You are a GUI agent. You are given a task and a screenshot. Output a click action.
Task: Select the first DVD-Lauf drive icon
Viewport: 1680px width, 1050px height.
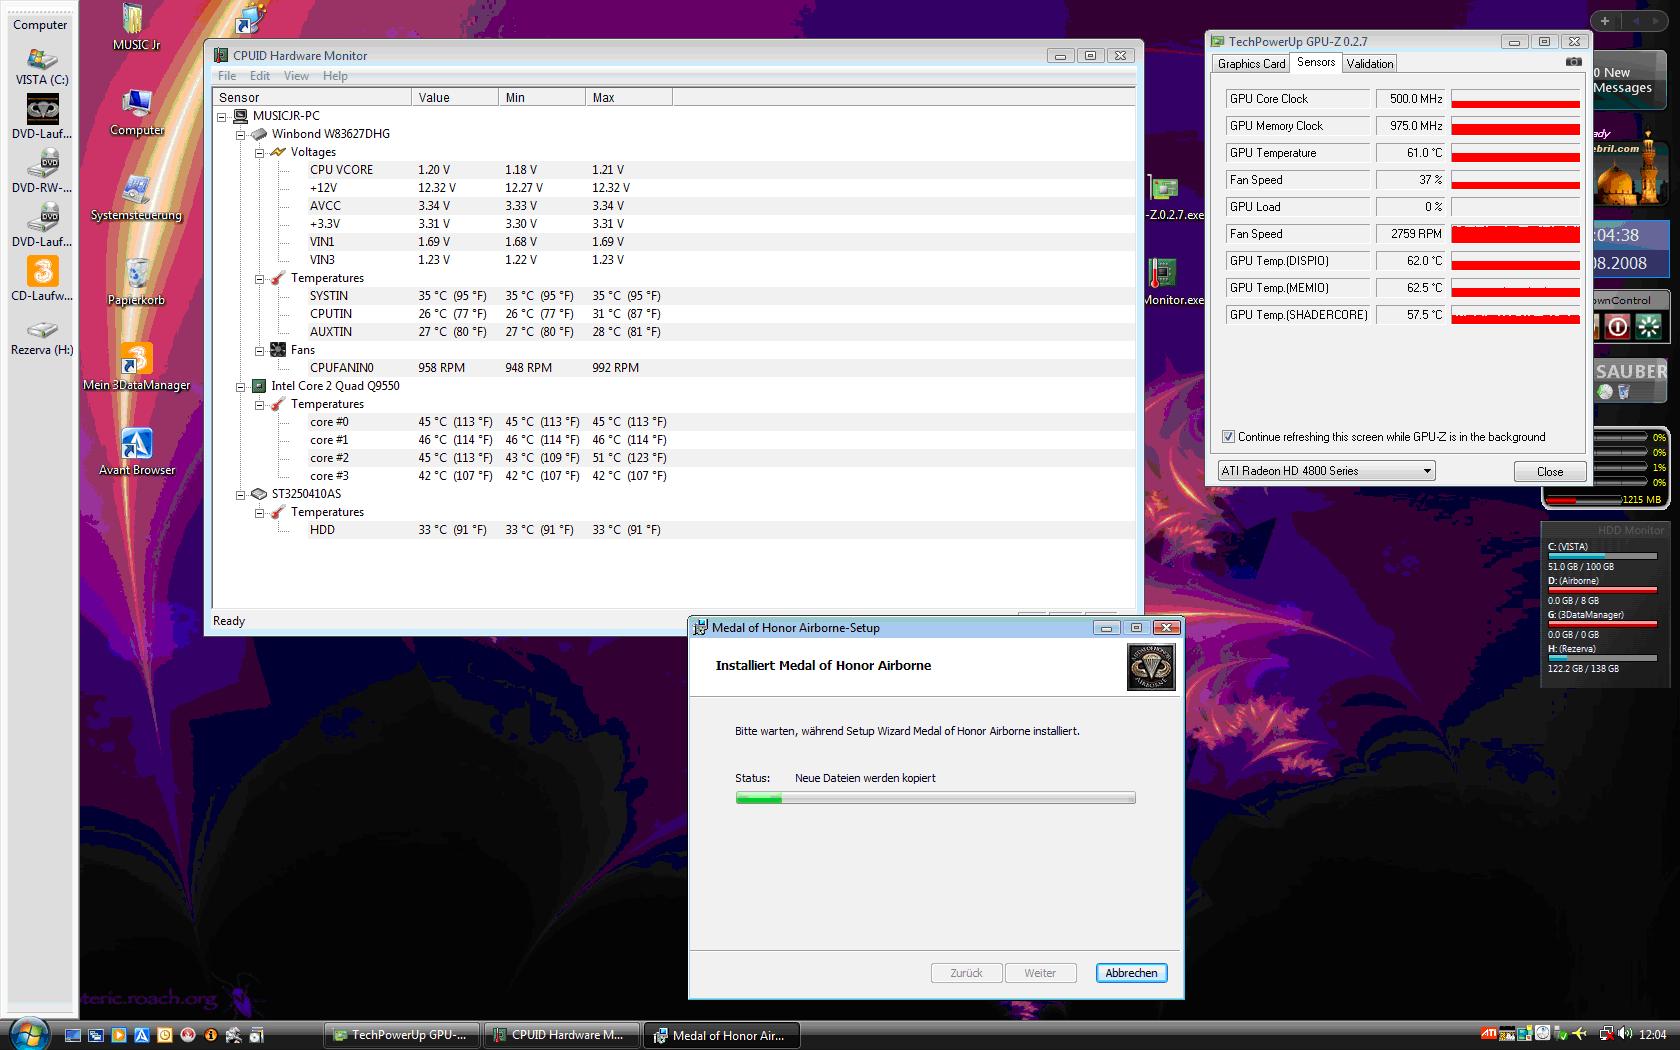pyautogui.click(x=42, y=118)
